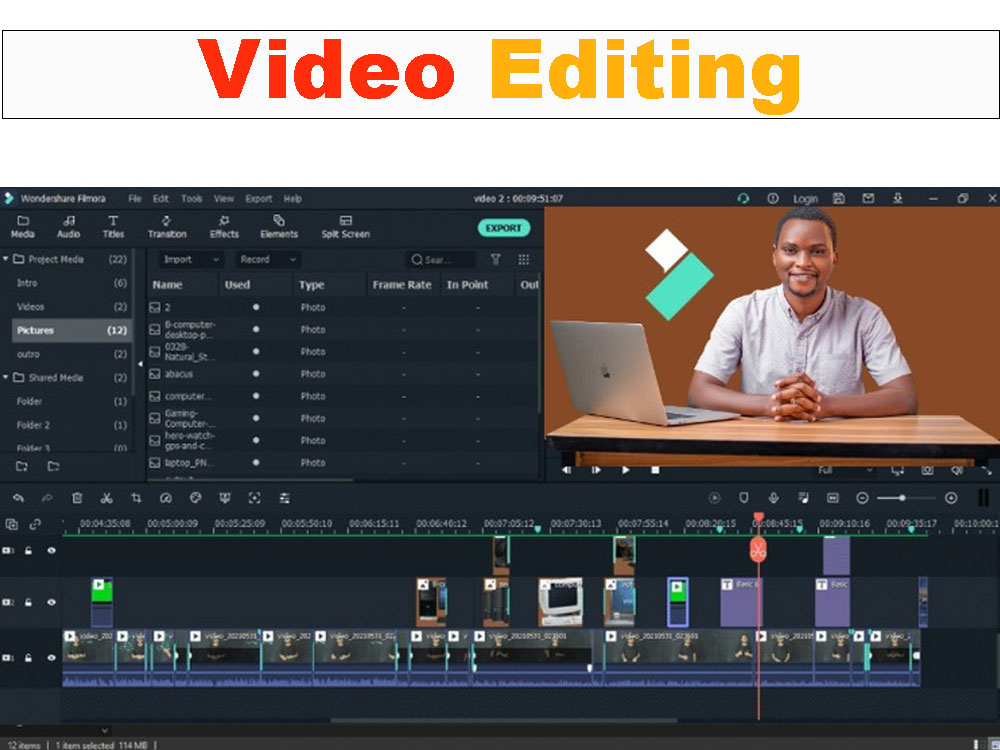Click the green screen icon
The height and width of the screenshot is (750, 1000).
click(224, 498)
